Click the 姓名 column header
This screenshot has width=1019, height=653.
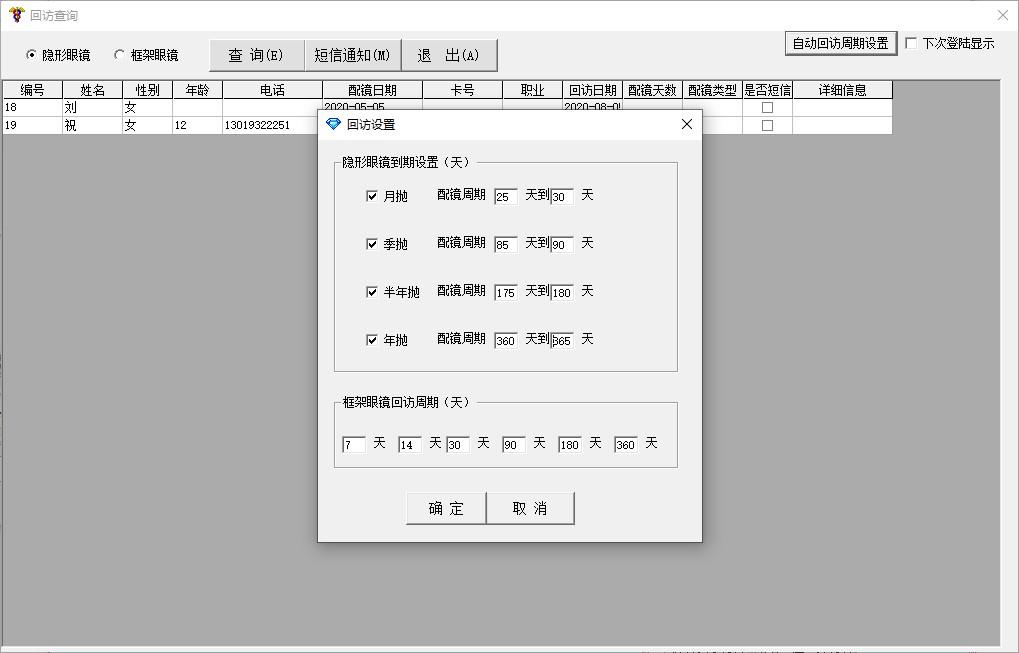pyautogui.click(x=92, y=90)
